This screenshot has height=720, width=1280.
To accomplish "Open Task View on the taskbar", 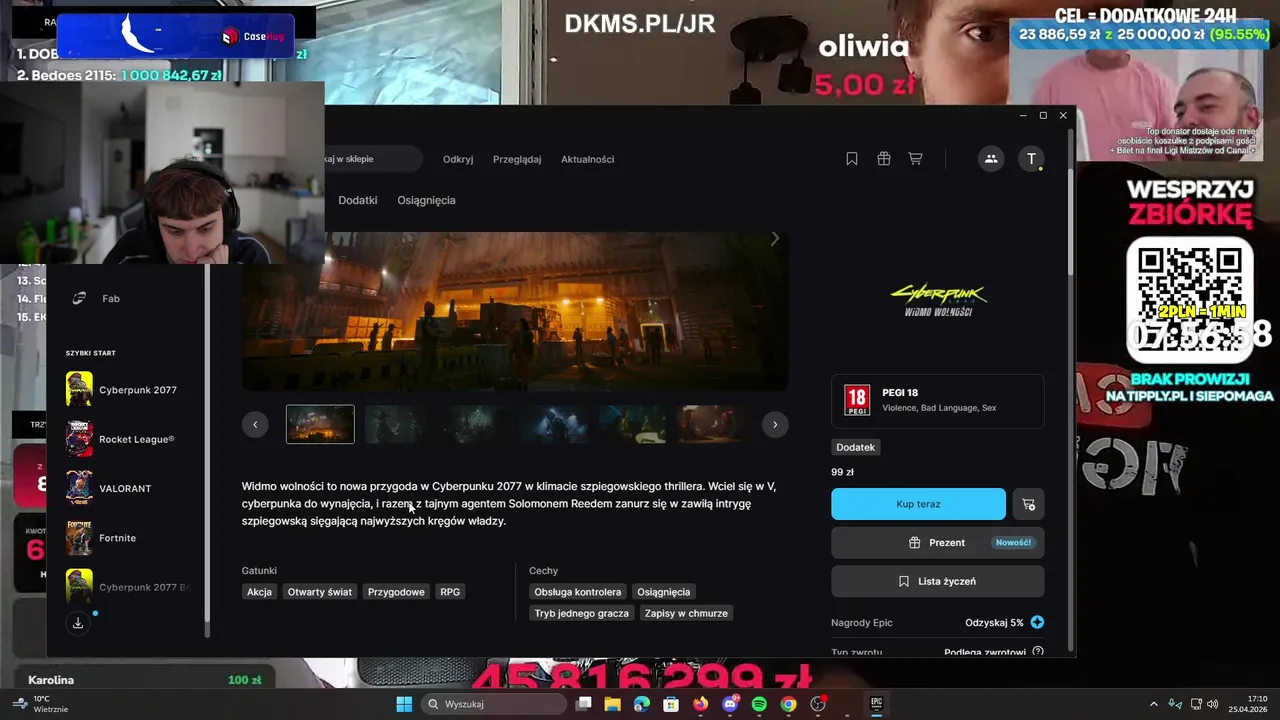I will pyautogui.click(x=583, y=704).
